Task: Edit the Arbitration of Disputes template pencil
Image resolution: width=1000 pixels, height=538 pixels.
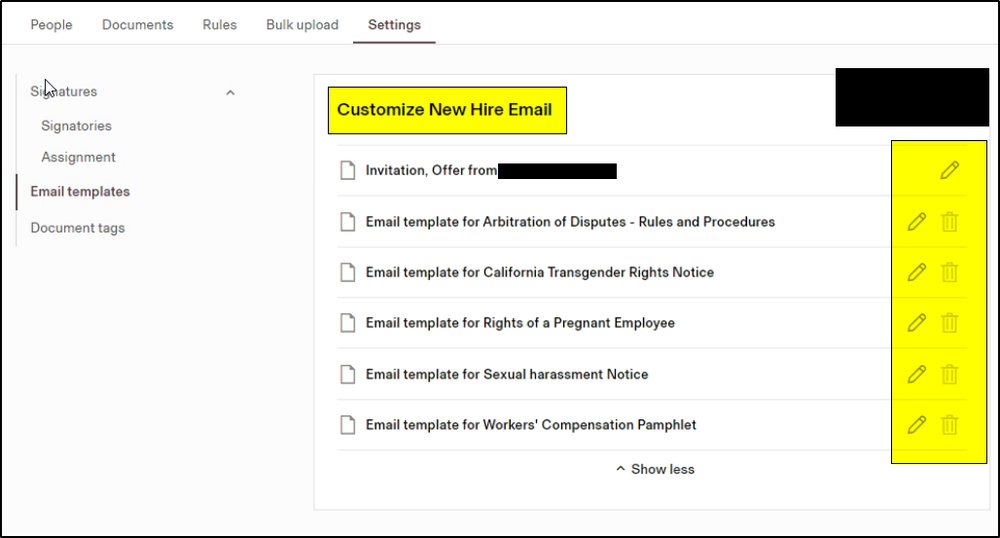Action: pos(916,222)
